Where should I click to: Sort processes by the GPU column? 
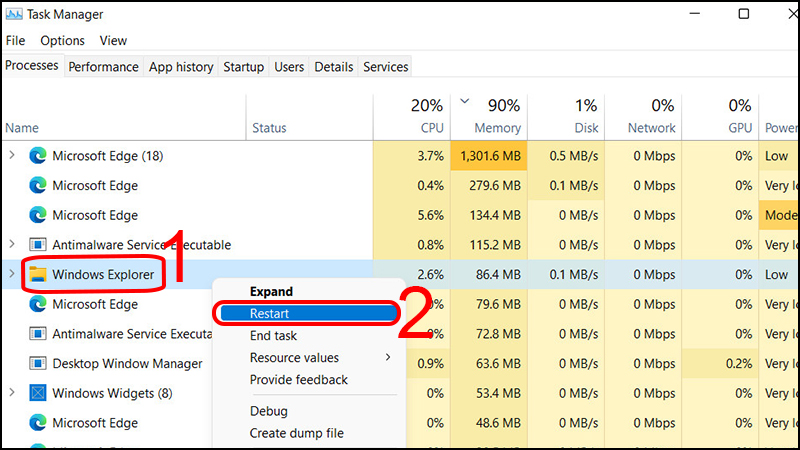(x=720, y=117)
